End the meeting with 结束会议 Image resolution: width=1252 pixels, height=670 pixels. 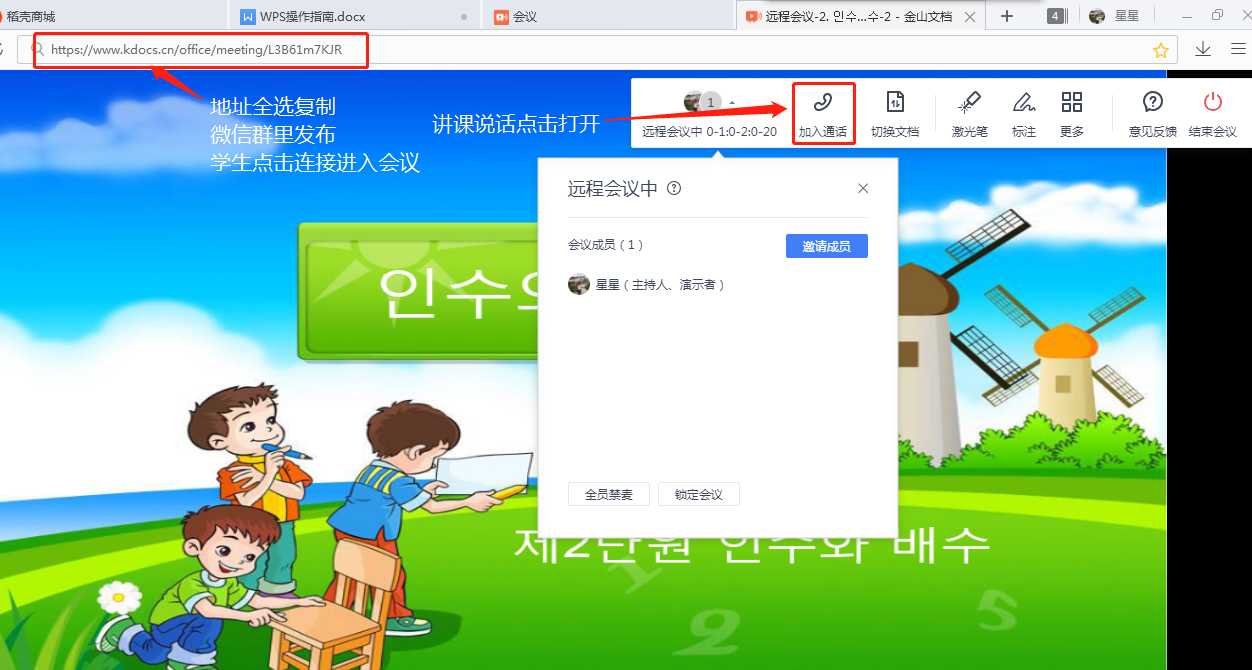[x=1213, y=114]
